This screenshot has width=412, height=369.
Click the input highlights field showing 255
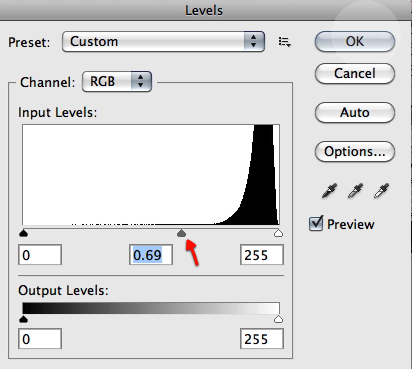(262, 255)
